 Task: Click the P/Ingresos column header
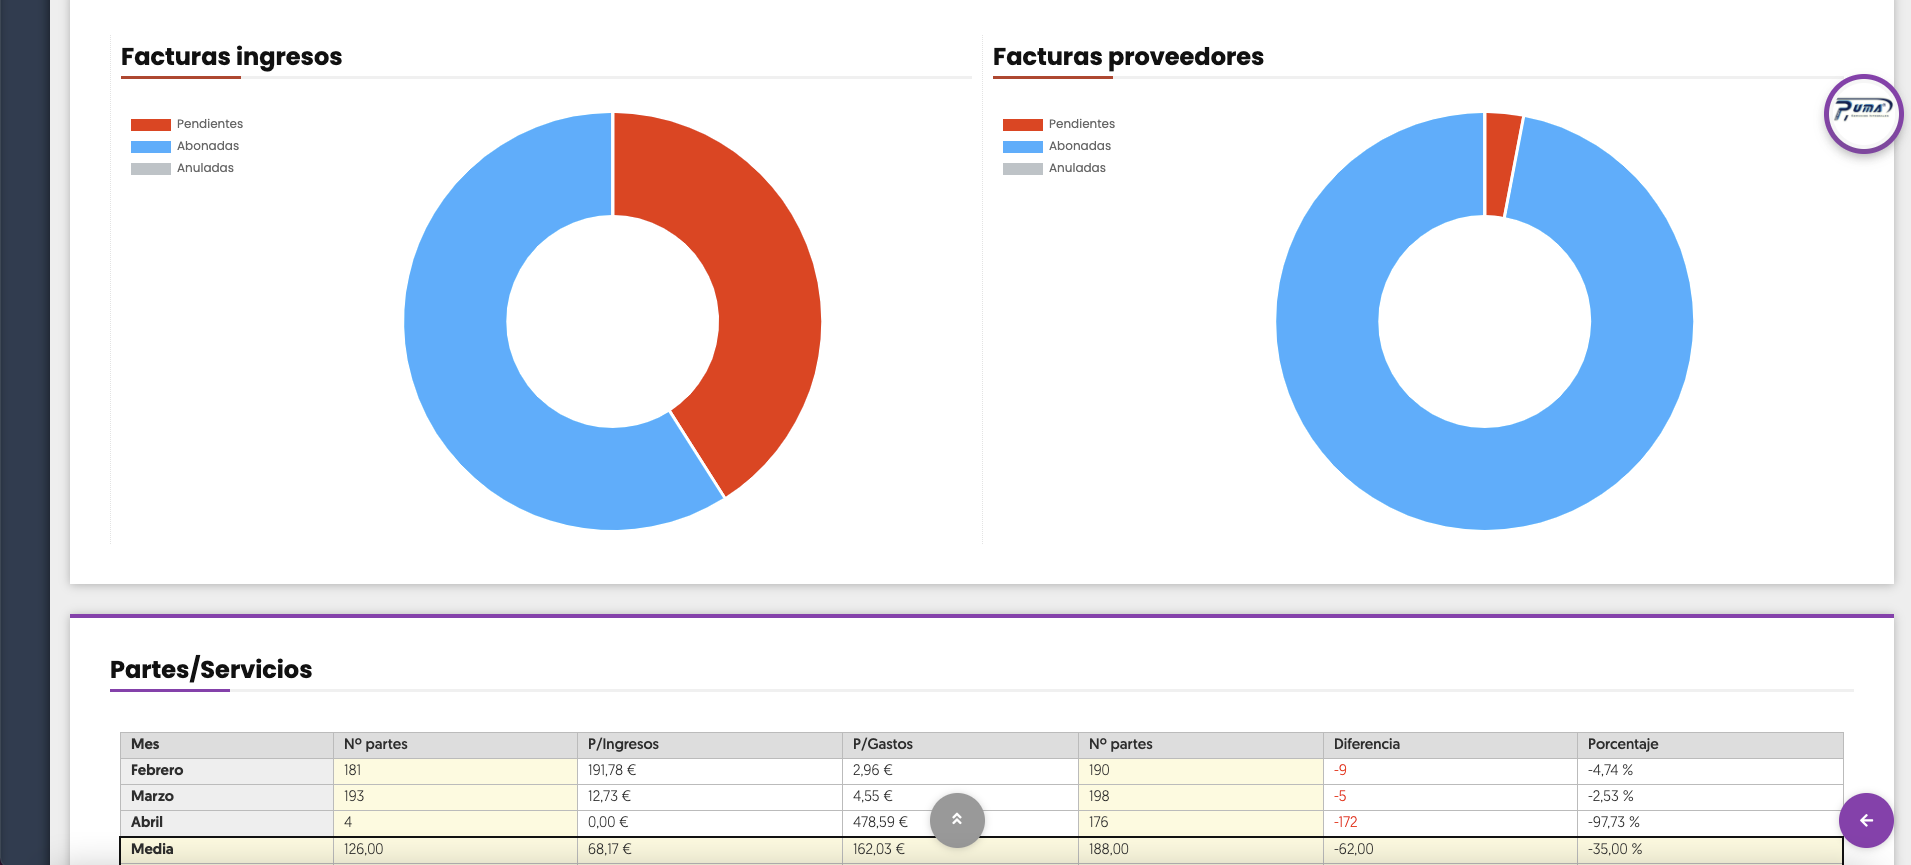click(623, 744)
